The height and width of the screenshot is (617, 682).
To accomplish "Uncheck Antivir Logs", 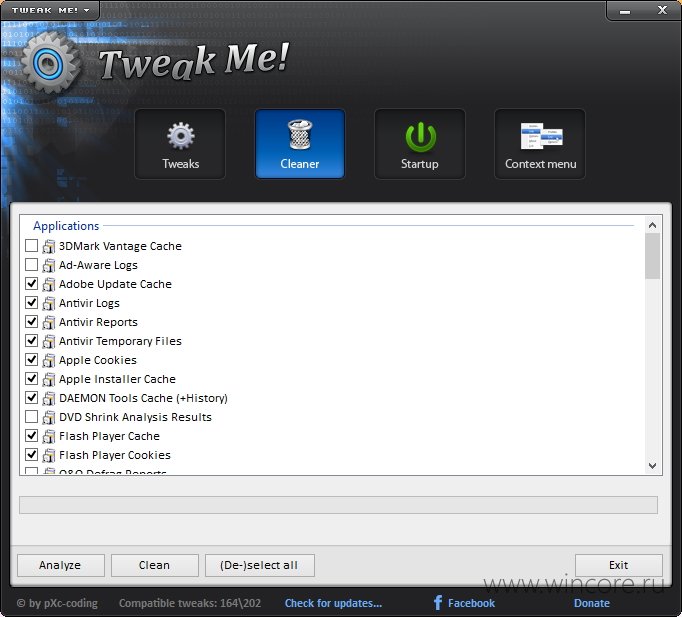I will [x=31, y=303].
